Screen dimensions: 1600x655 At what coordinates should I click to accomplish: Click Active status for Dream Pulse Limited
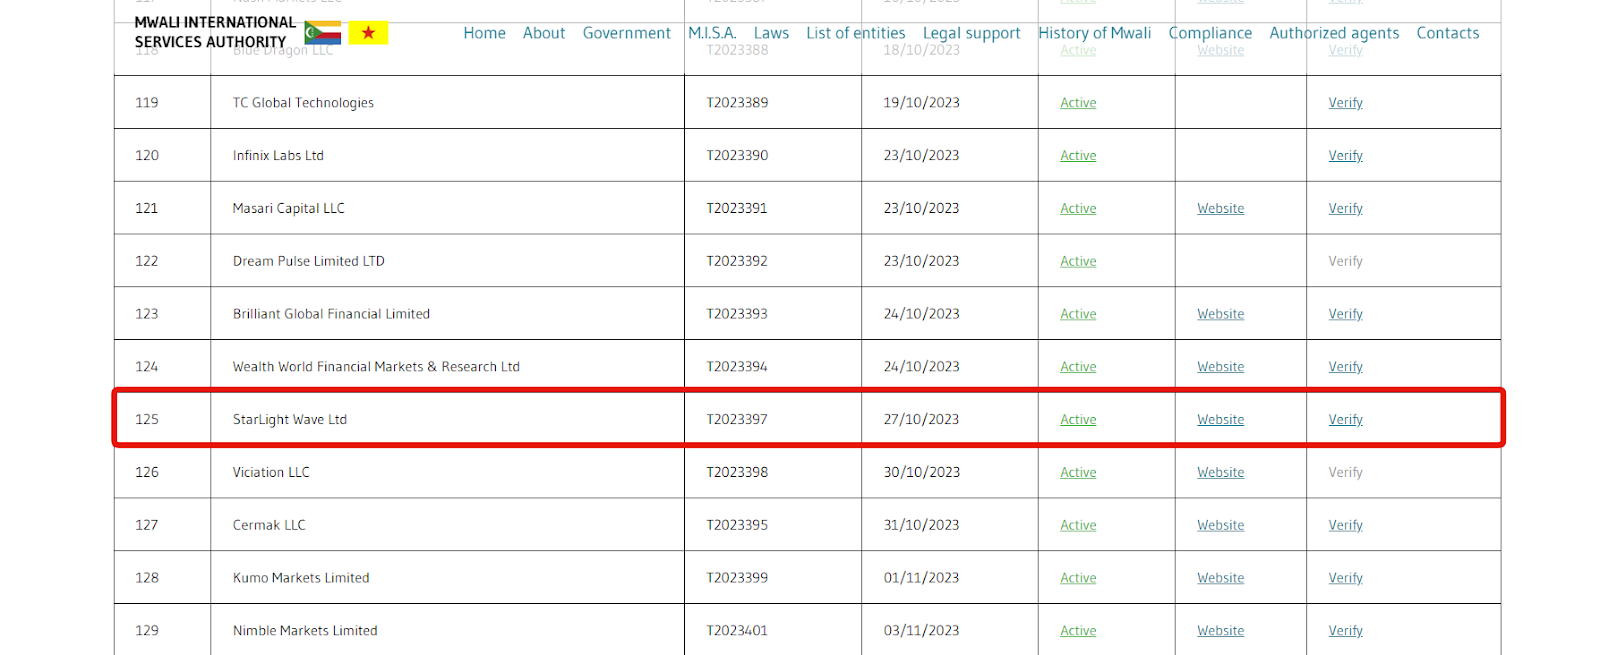pyautogui.click(x=1078, y=262)
